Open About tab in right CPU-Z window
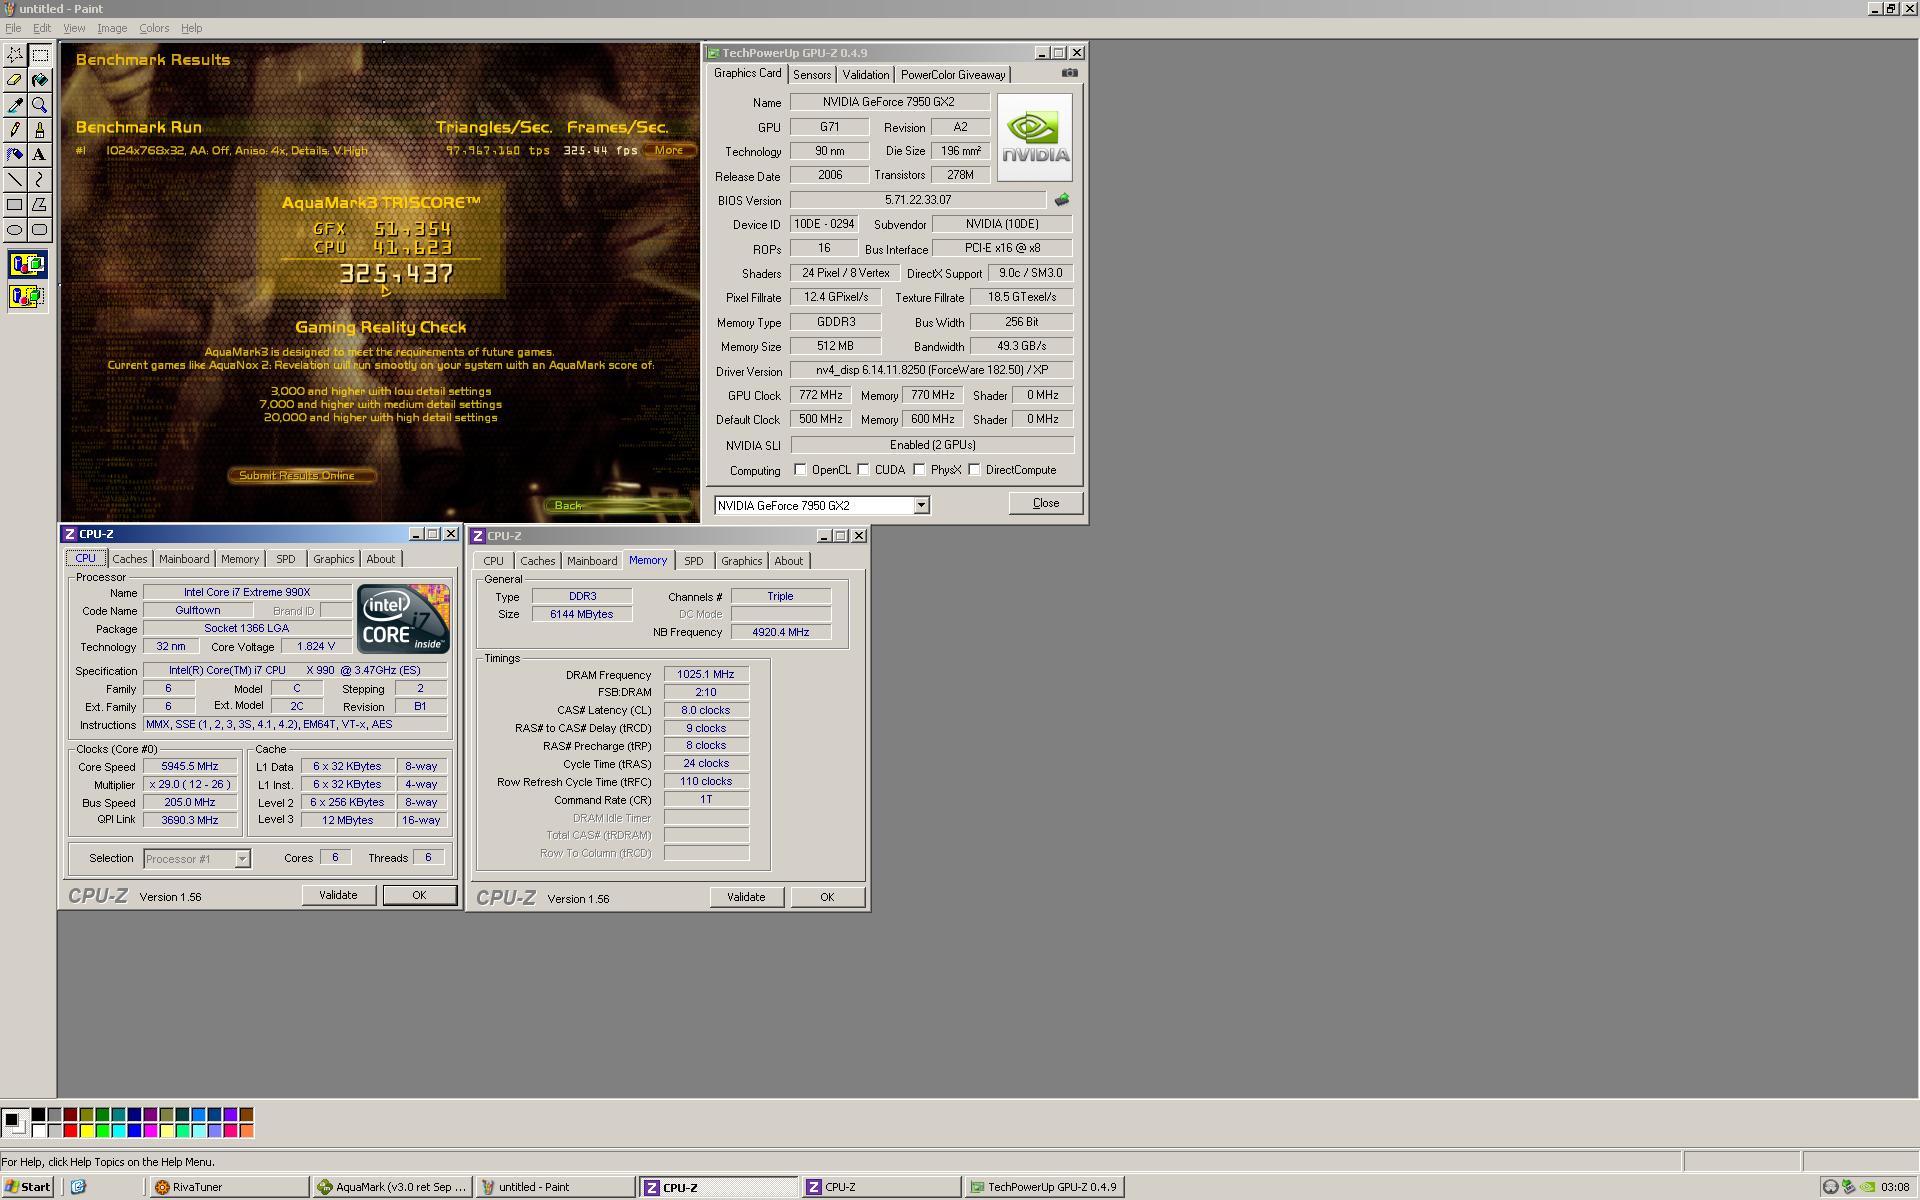Viewport: 1920px width, 1200px height. click(788, 561)
